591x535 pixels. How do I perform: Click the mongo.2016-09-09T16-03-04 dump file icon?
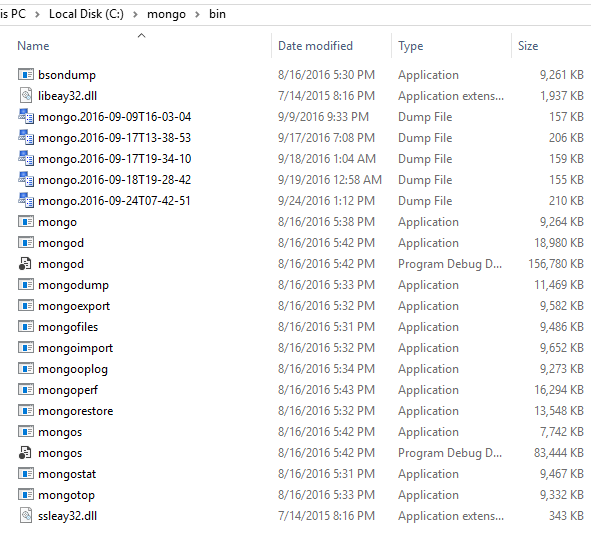pyautogui.click(x=26, y=117)
